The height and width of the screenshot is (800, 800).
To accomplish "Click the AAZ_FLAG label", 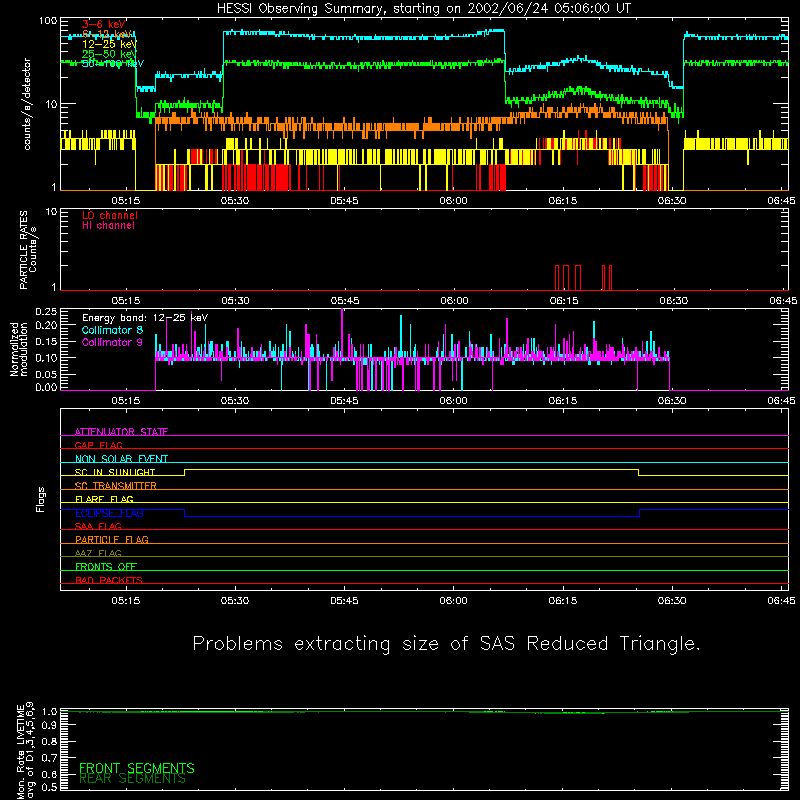I will 98,553.
